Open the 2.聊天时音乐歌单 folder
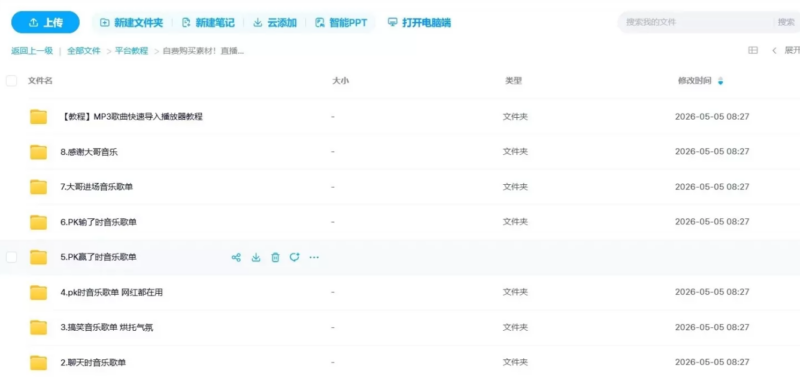Viewport: 800px width, 378px height. point(93,363)
